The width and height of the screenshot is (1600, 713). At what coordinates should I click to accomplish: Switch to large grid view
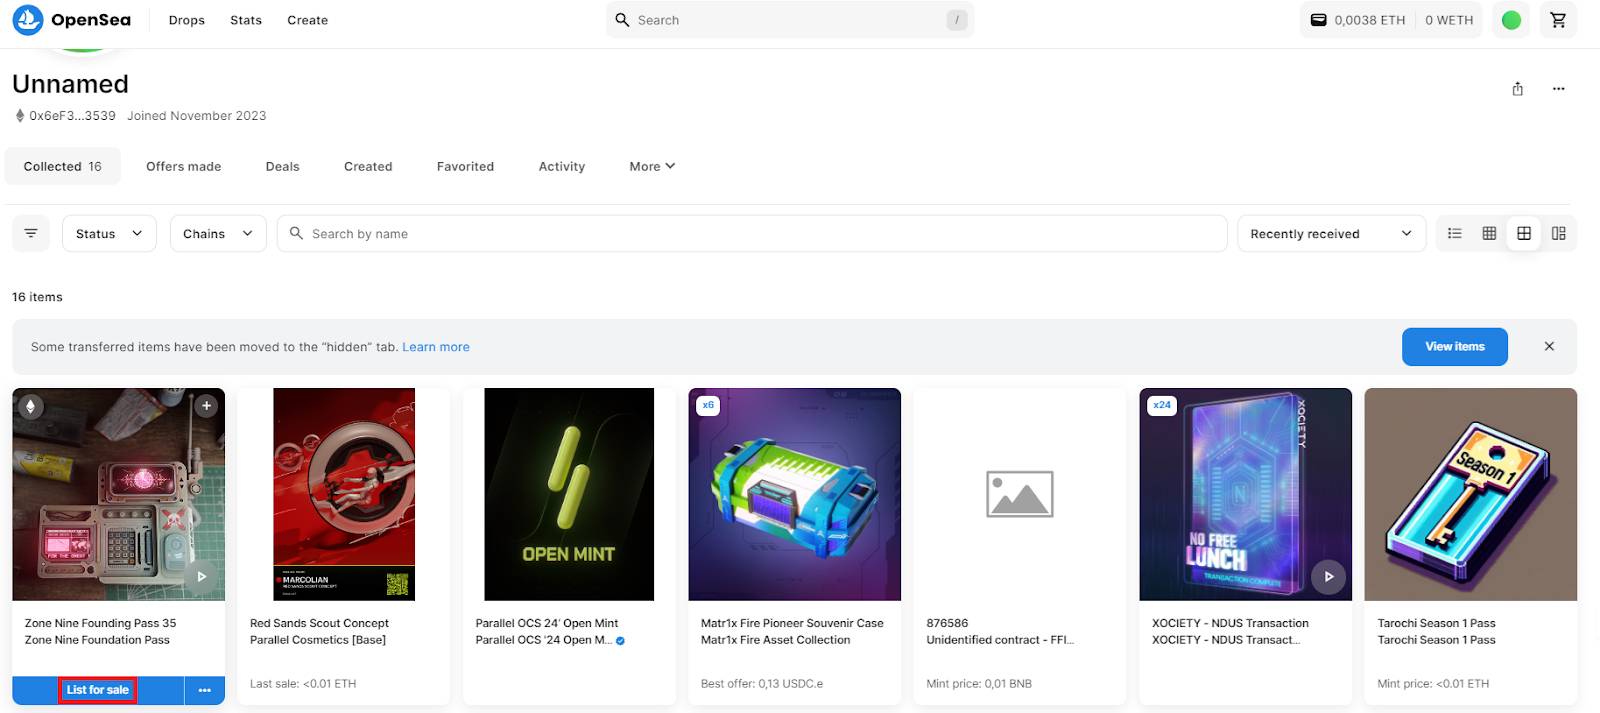pyautogui.click(x=1524, y=233)
